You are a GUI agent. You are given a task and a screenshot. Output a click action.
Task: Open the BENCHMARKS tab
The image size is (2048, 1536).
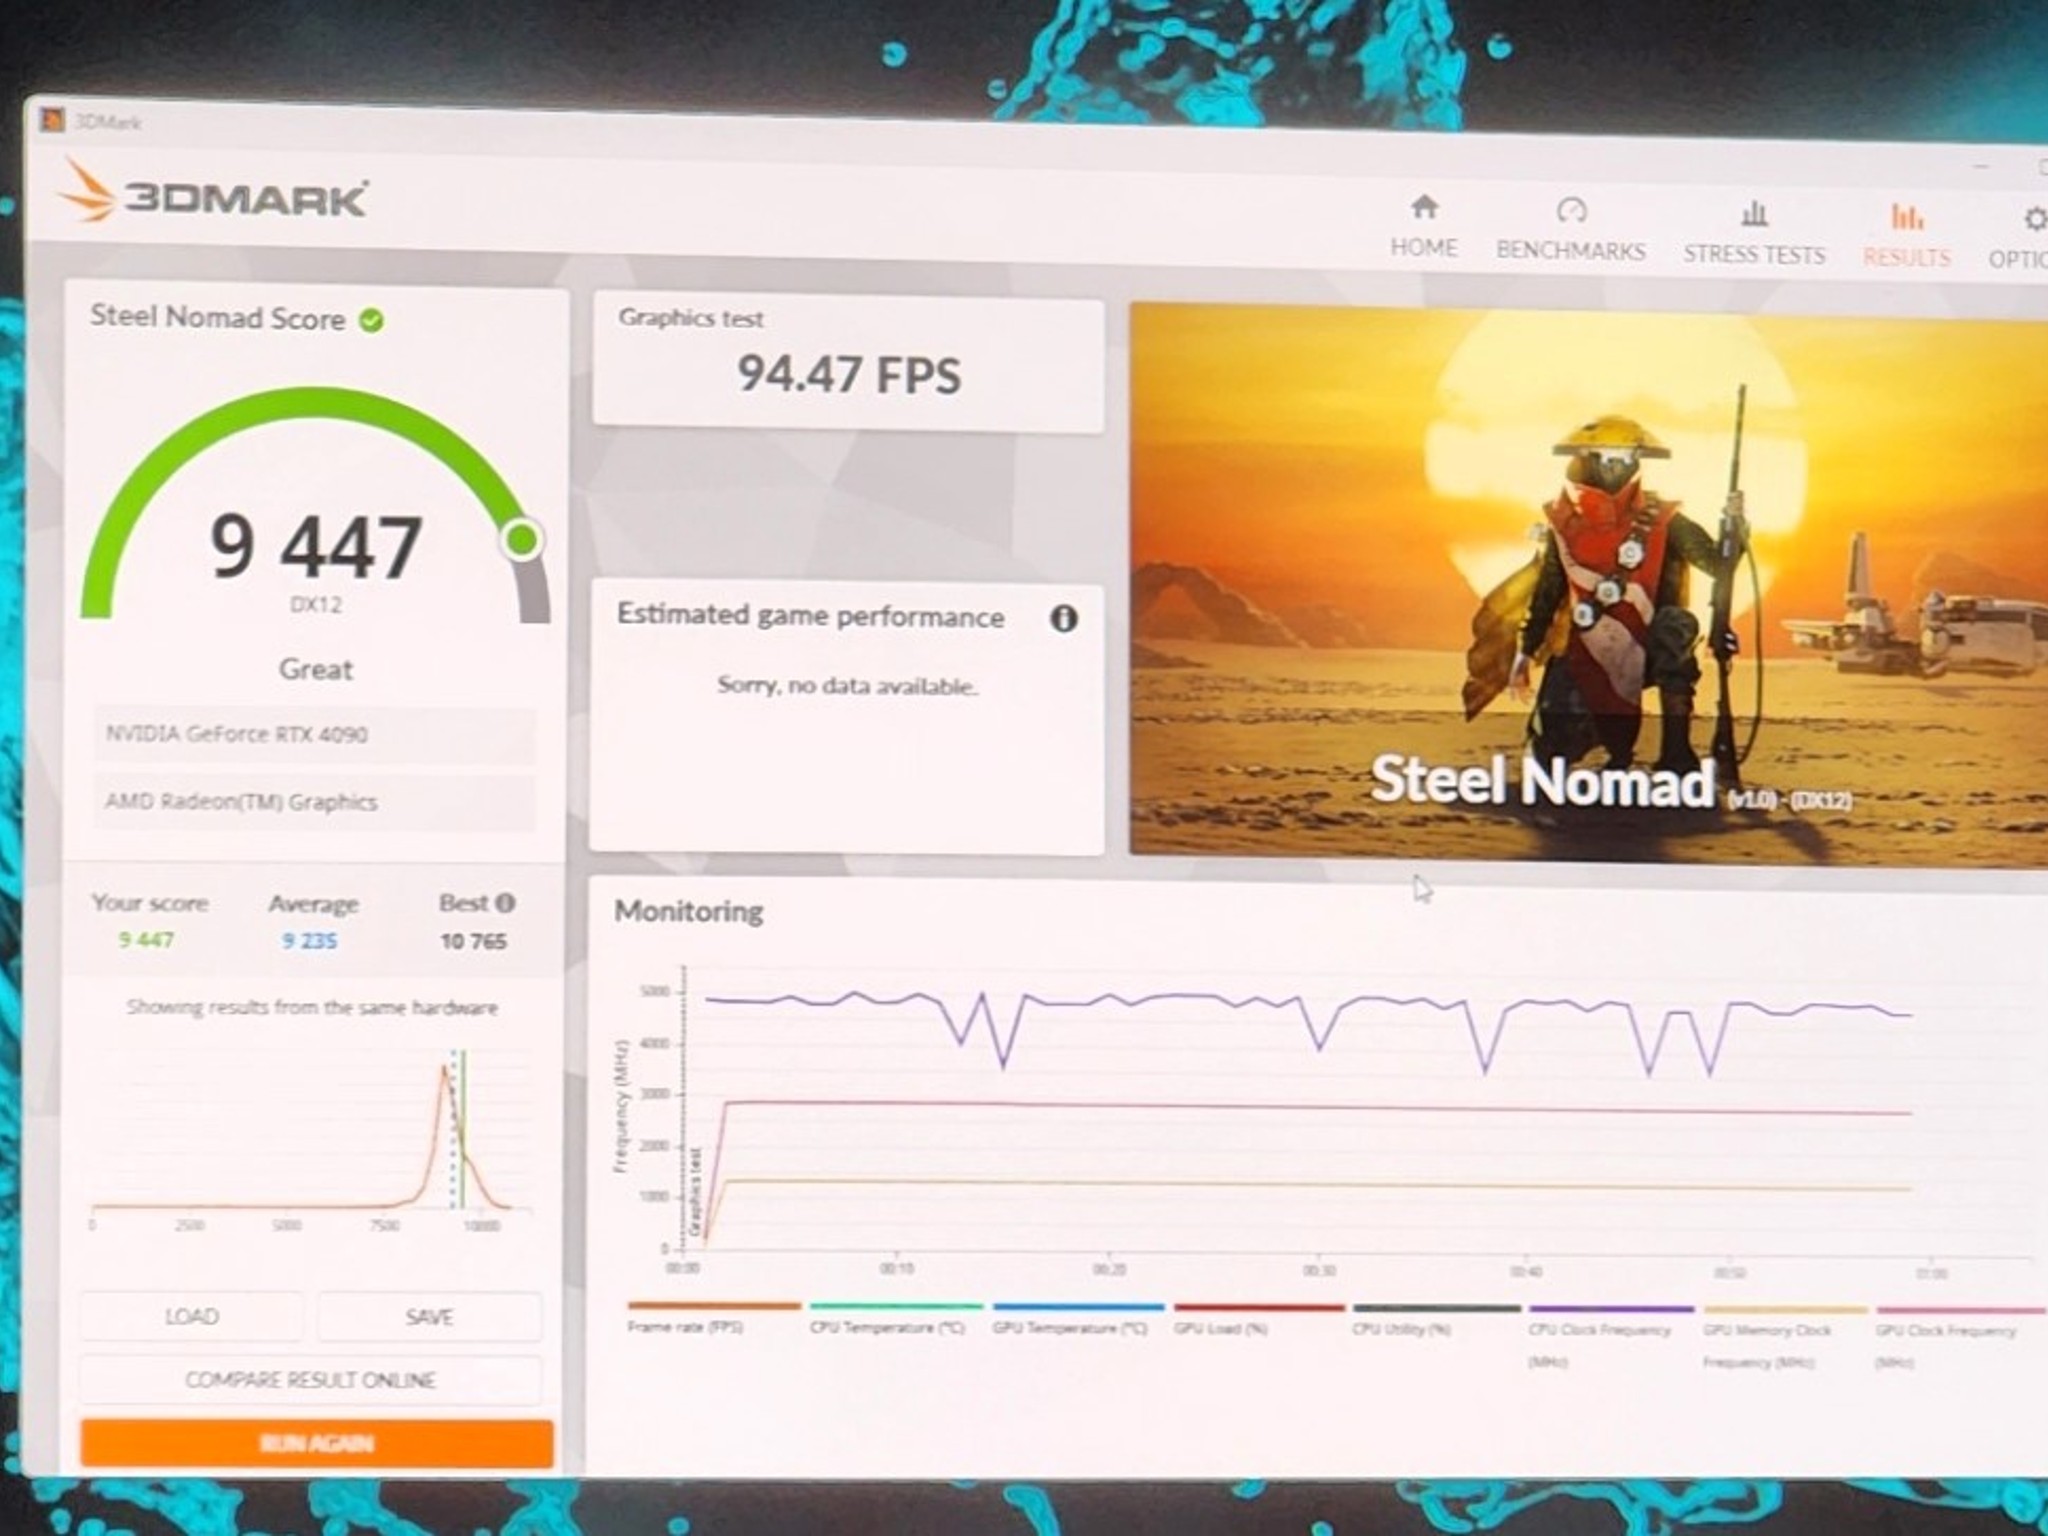click(1570, 230)
